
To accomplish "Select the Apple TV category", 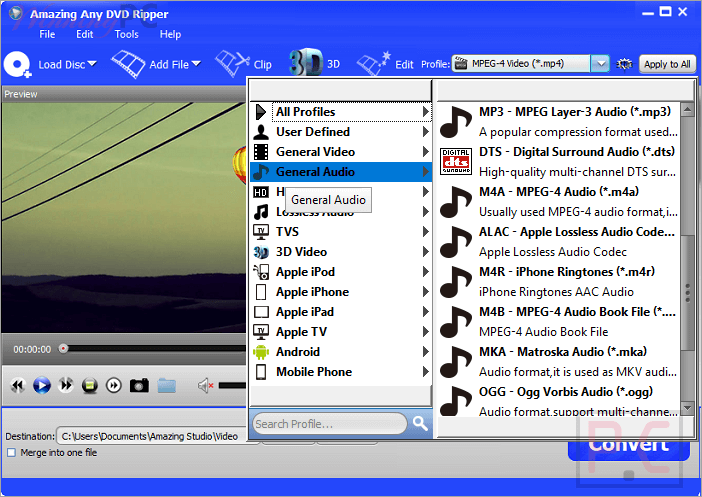I will click(x=341, y=332).
